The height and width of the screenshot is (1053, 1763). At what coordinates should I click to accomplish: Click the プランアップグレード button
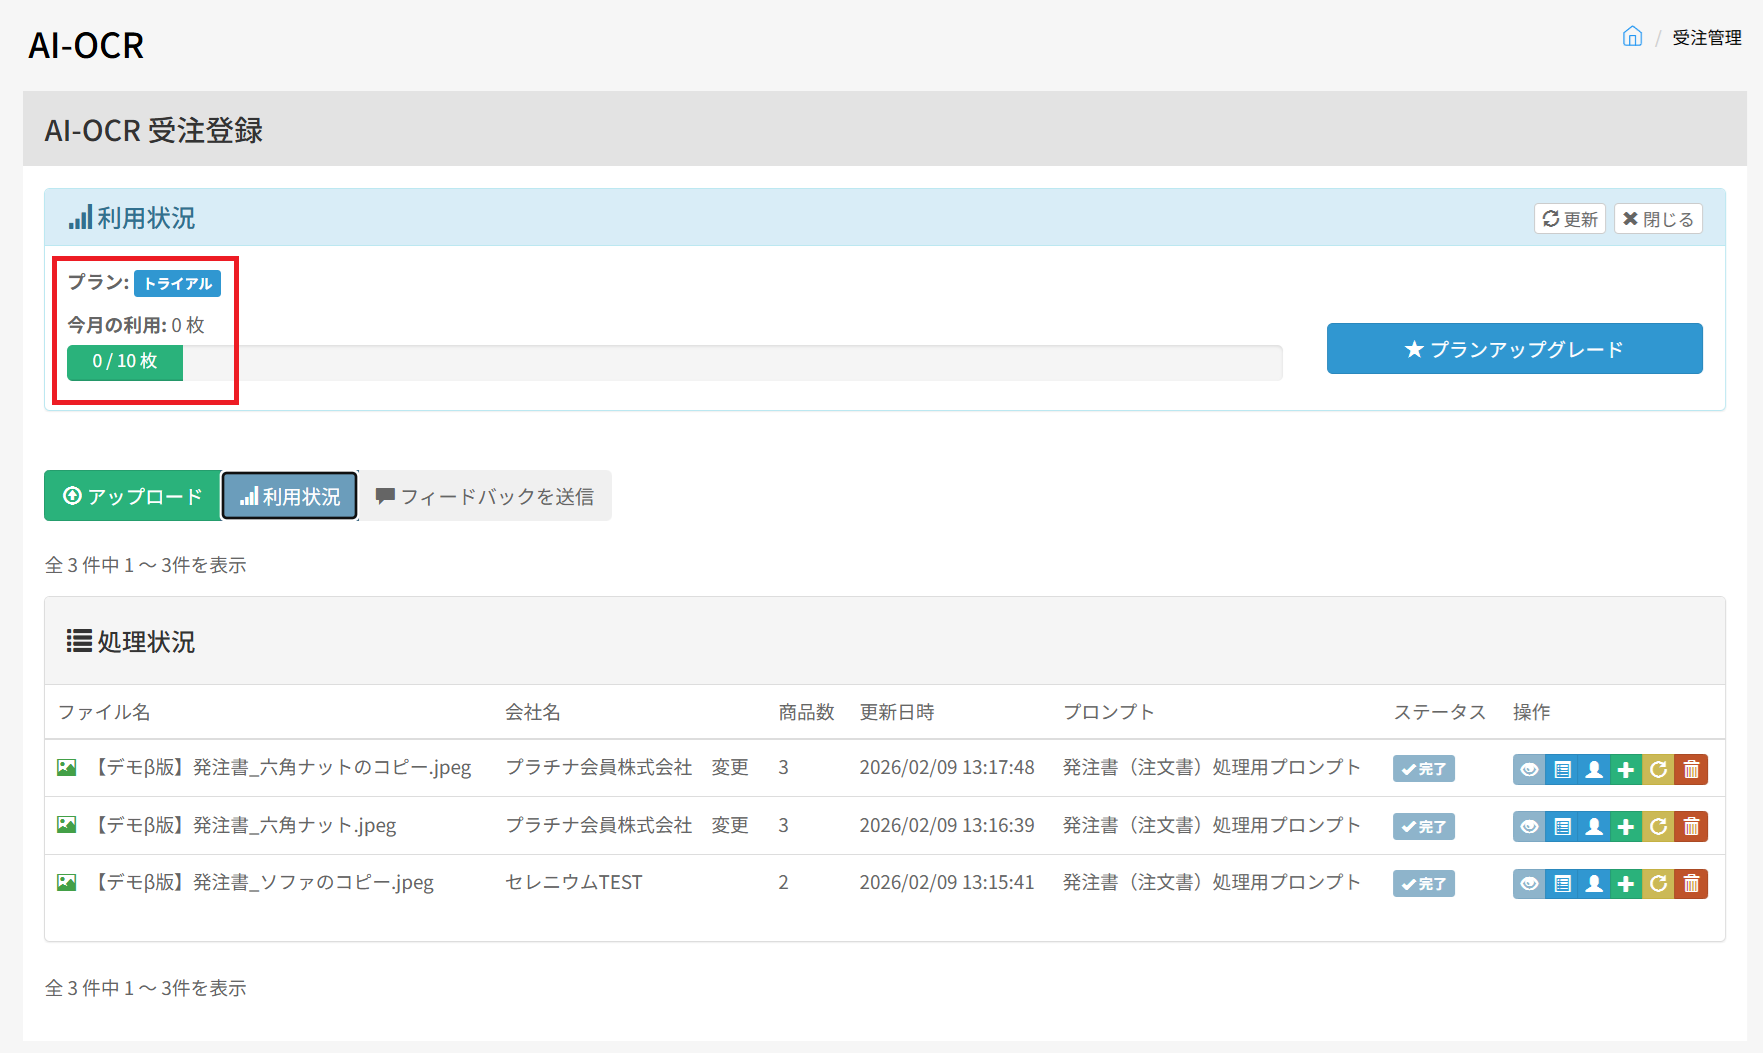pyautogui.click(x=1514, y=349)
